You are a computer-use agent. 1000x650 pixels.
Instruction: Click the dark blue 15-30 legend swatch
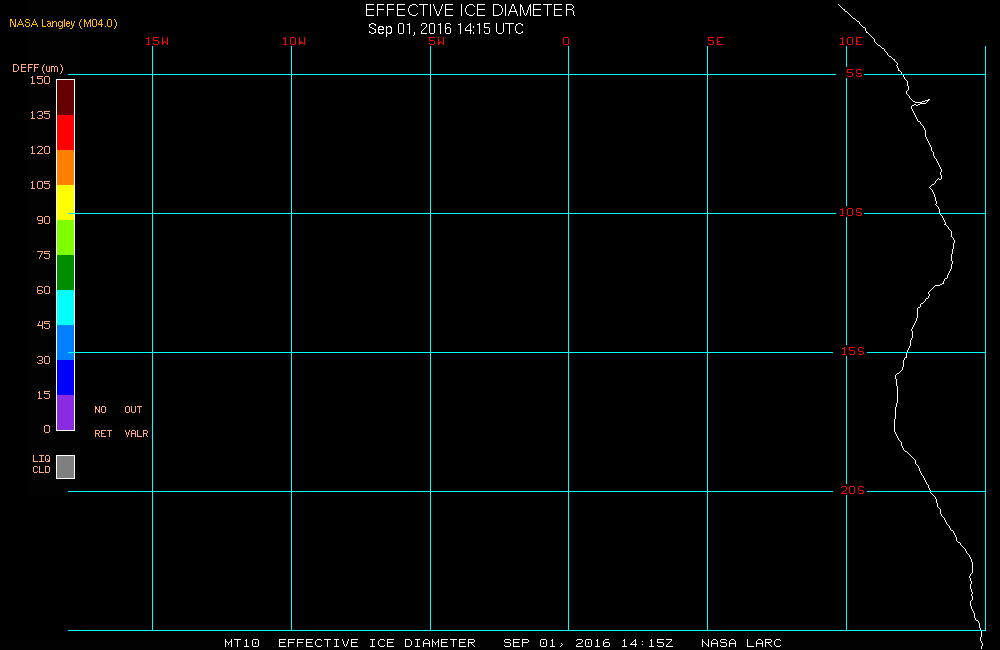tap(66, 378)
